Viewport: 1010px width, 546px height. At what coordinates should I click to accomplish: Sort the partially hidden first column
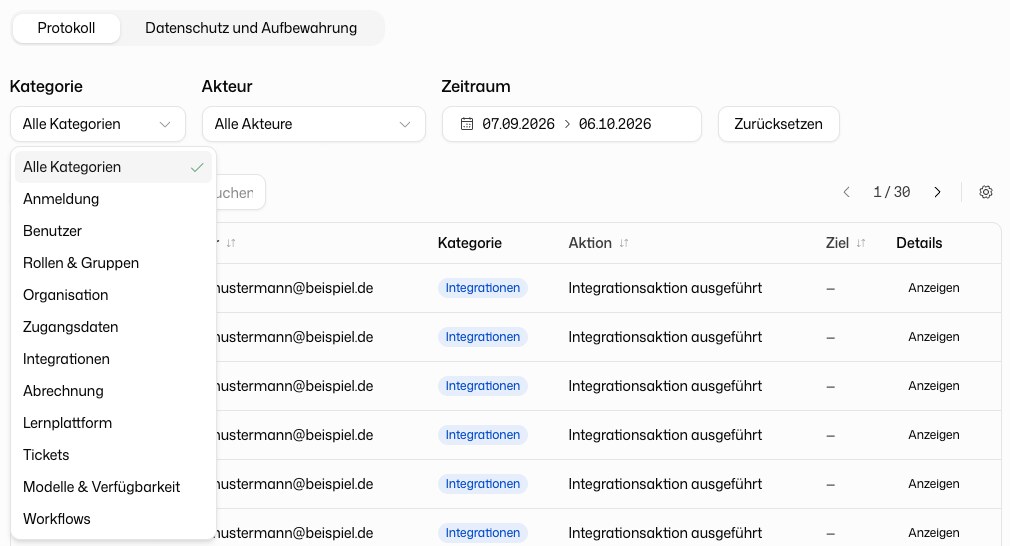click(x=231, y=243)
